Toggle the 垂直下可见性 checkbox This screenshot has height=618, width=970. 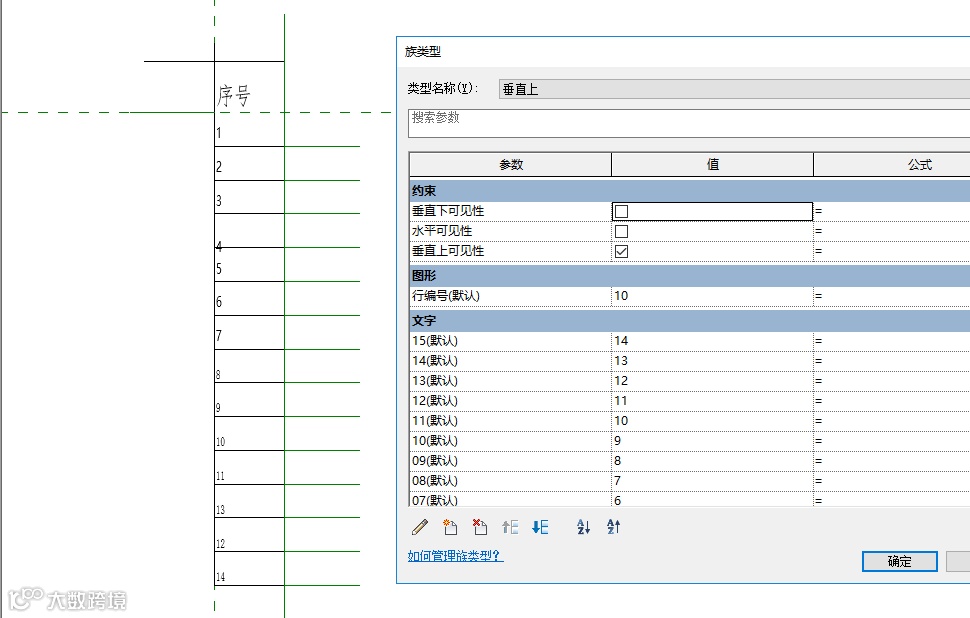[x=621, y=212]
